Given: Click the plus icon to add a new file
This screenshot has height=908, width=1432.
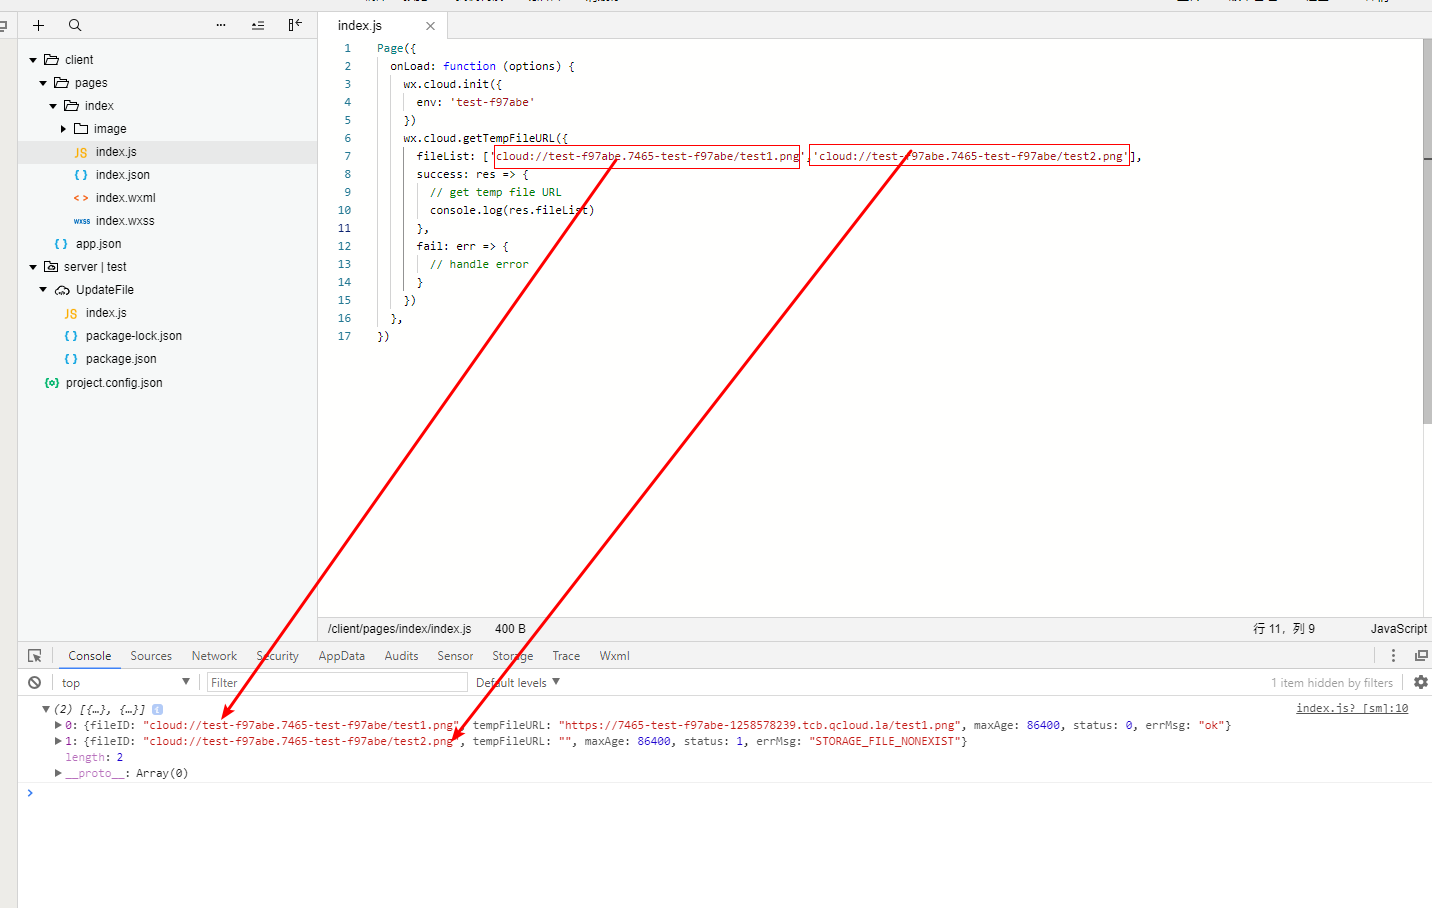Looking at the screenshot, I should pyautogui.click(x=39, y=25).
